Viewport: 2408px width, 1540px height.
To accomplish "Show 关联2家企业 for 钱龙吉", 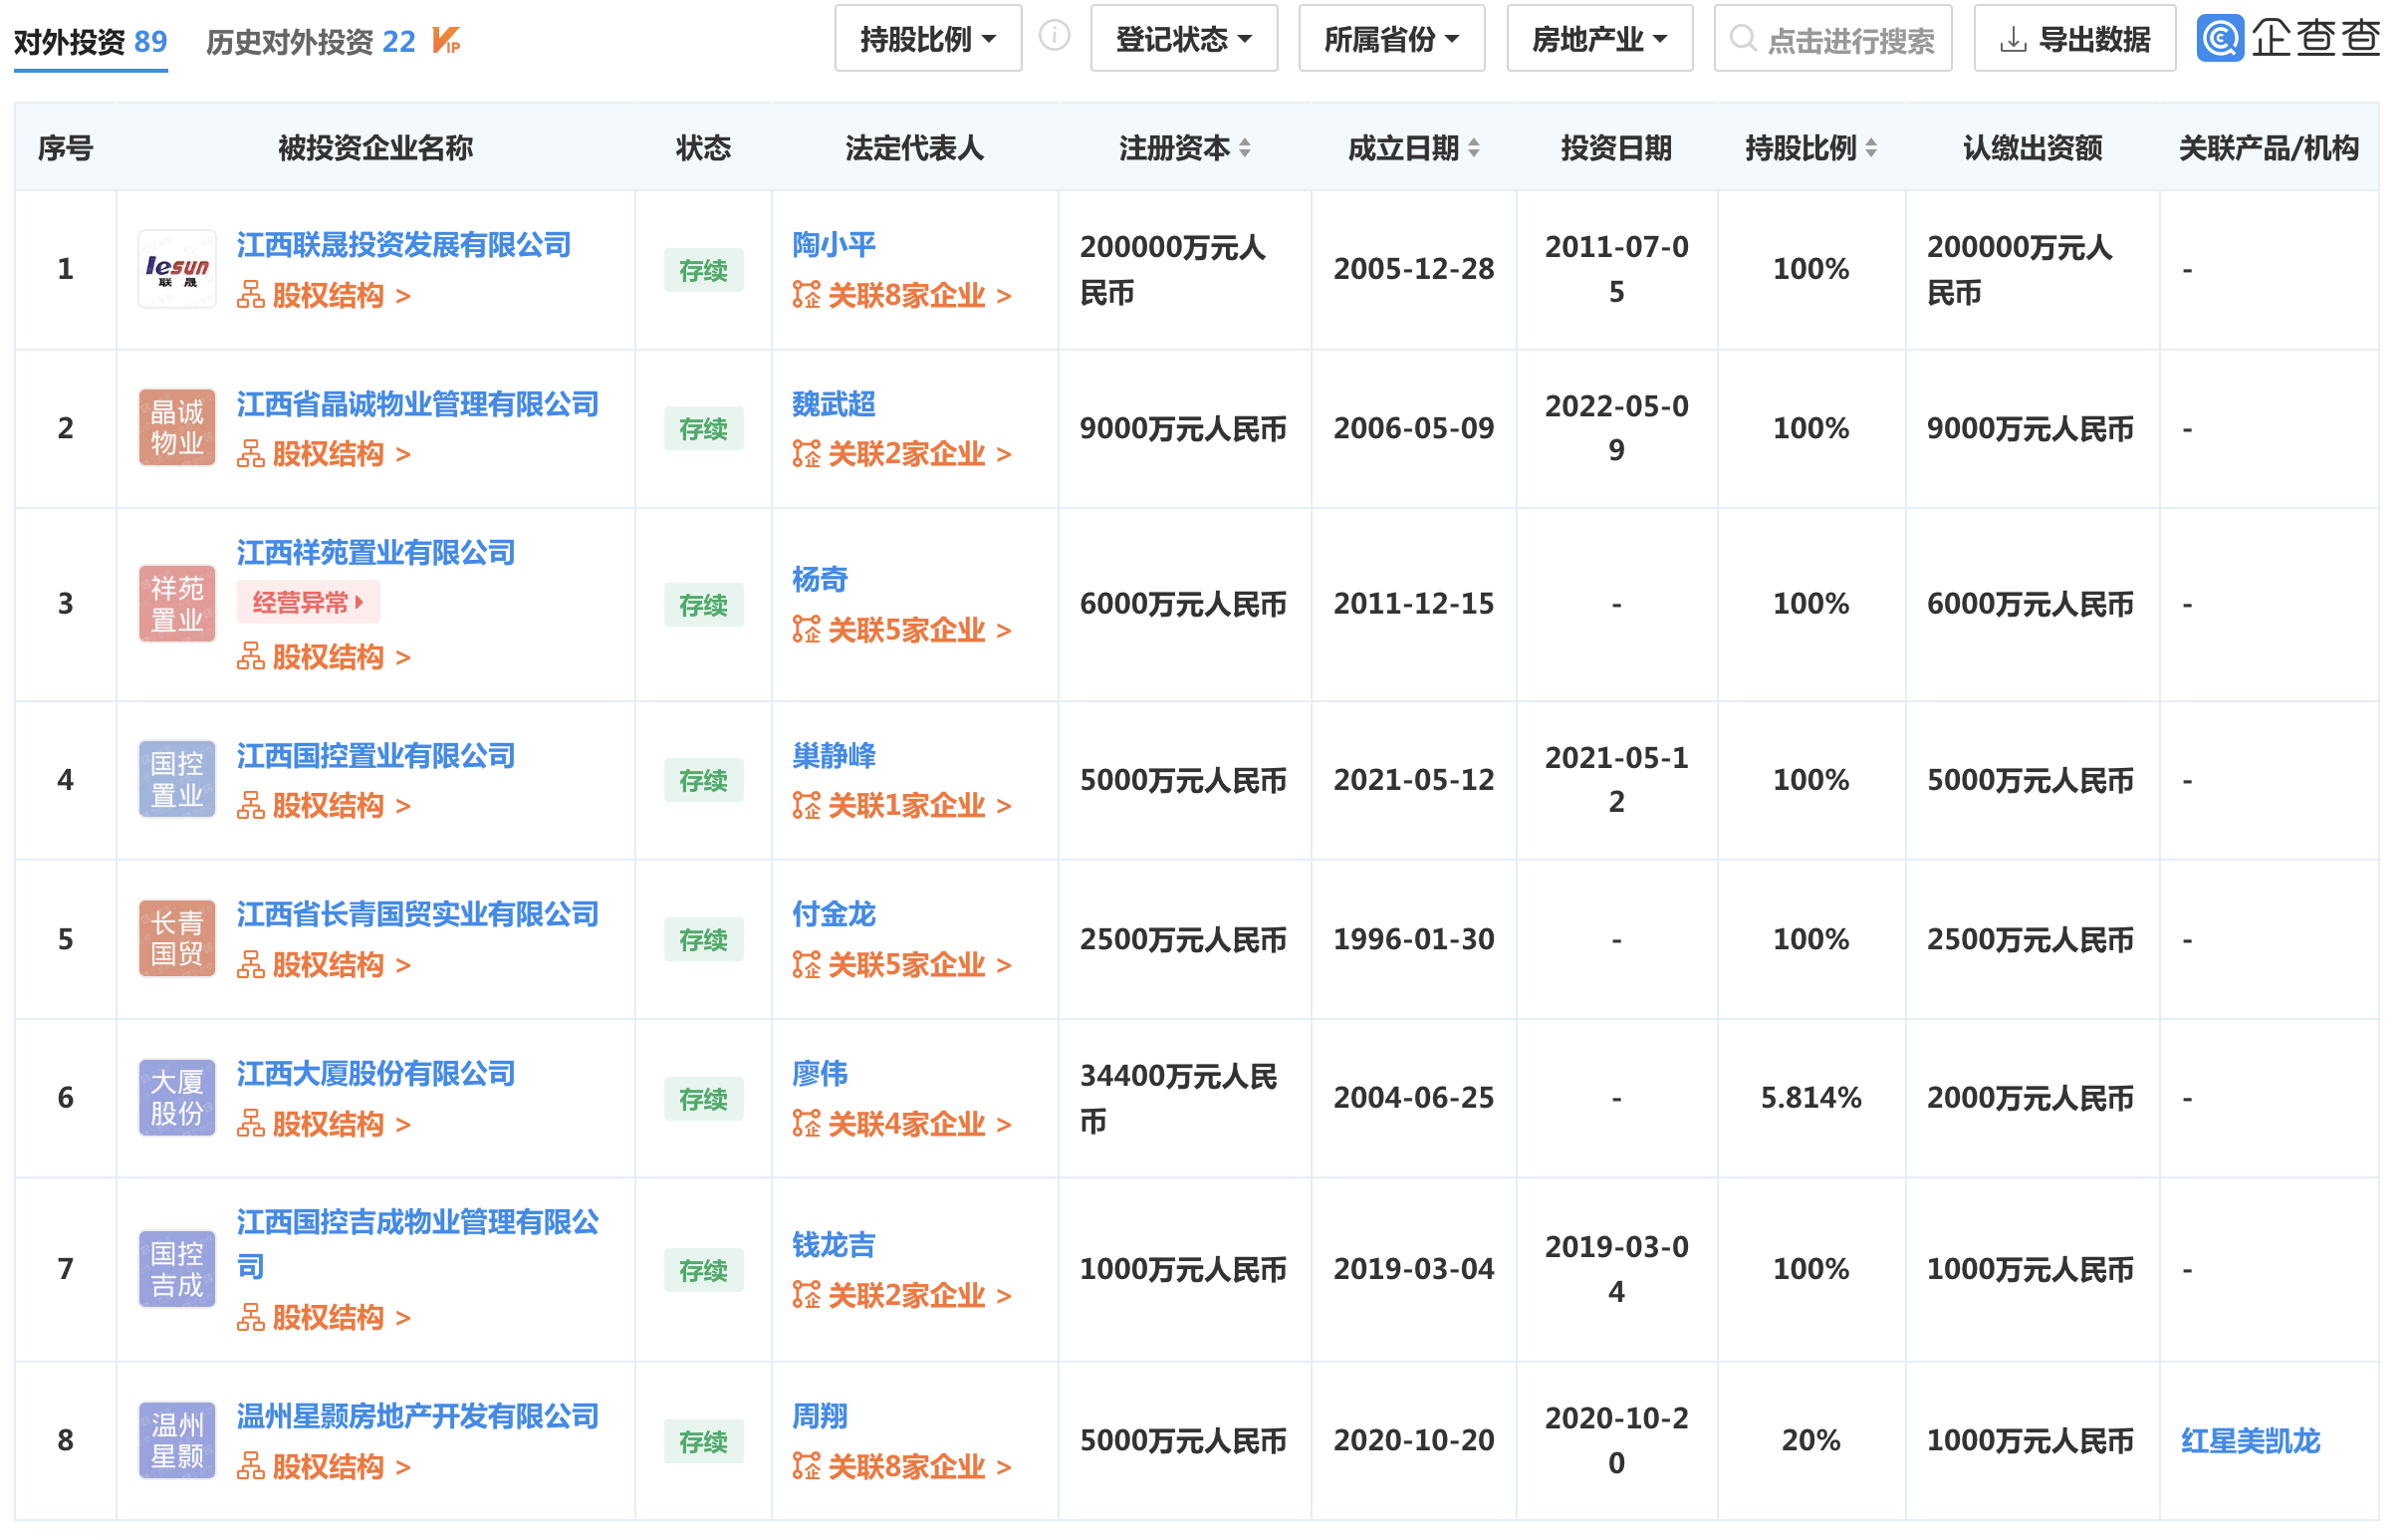I will tap(902, 1296).
